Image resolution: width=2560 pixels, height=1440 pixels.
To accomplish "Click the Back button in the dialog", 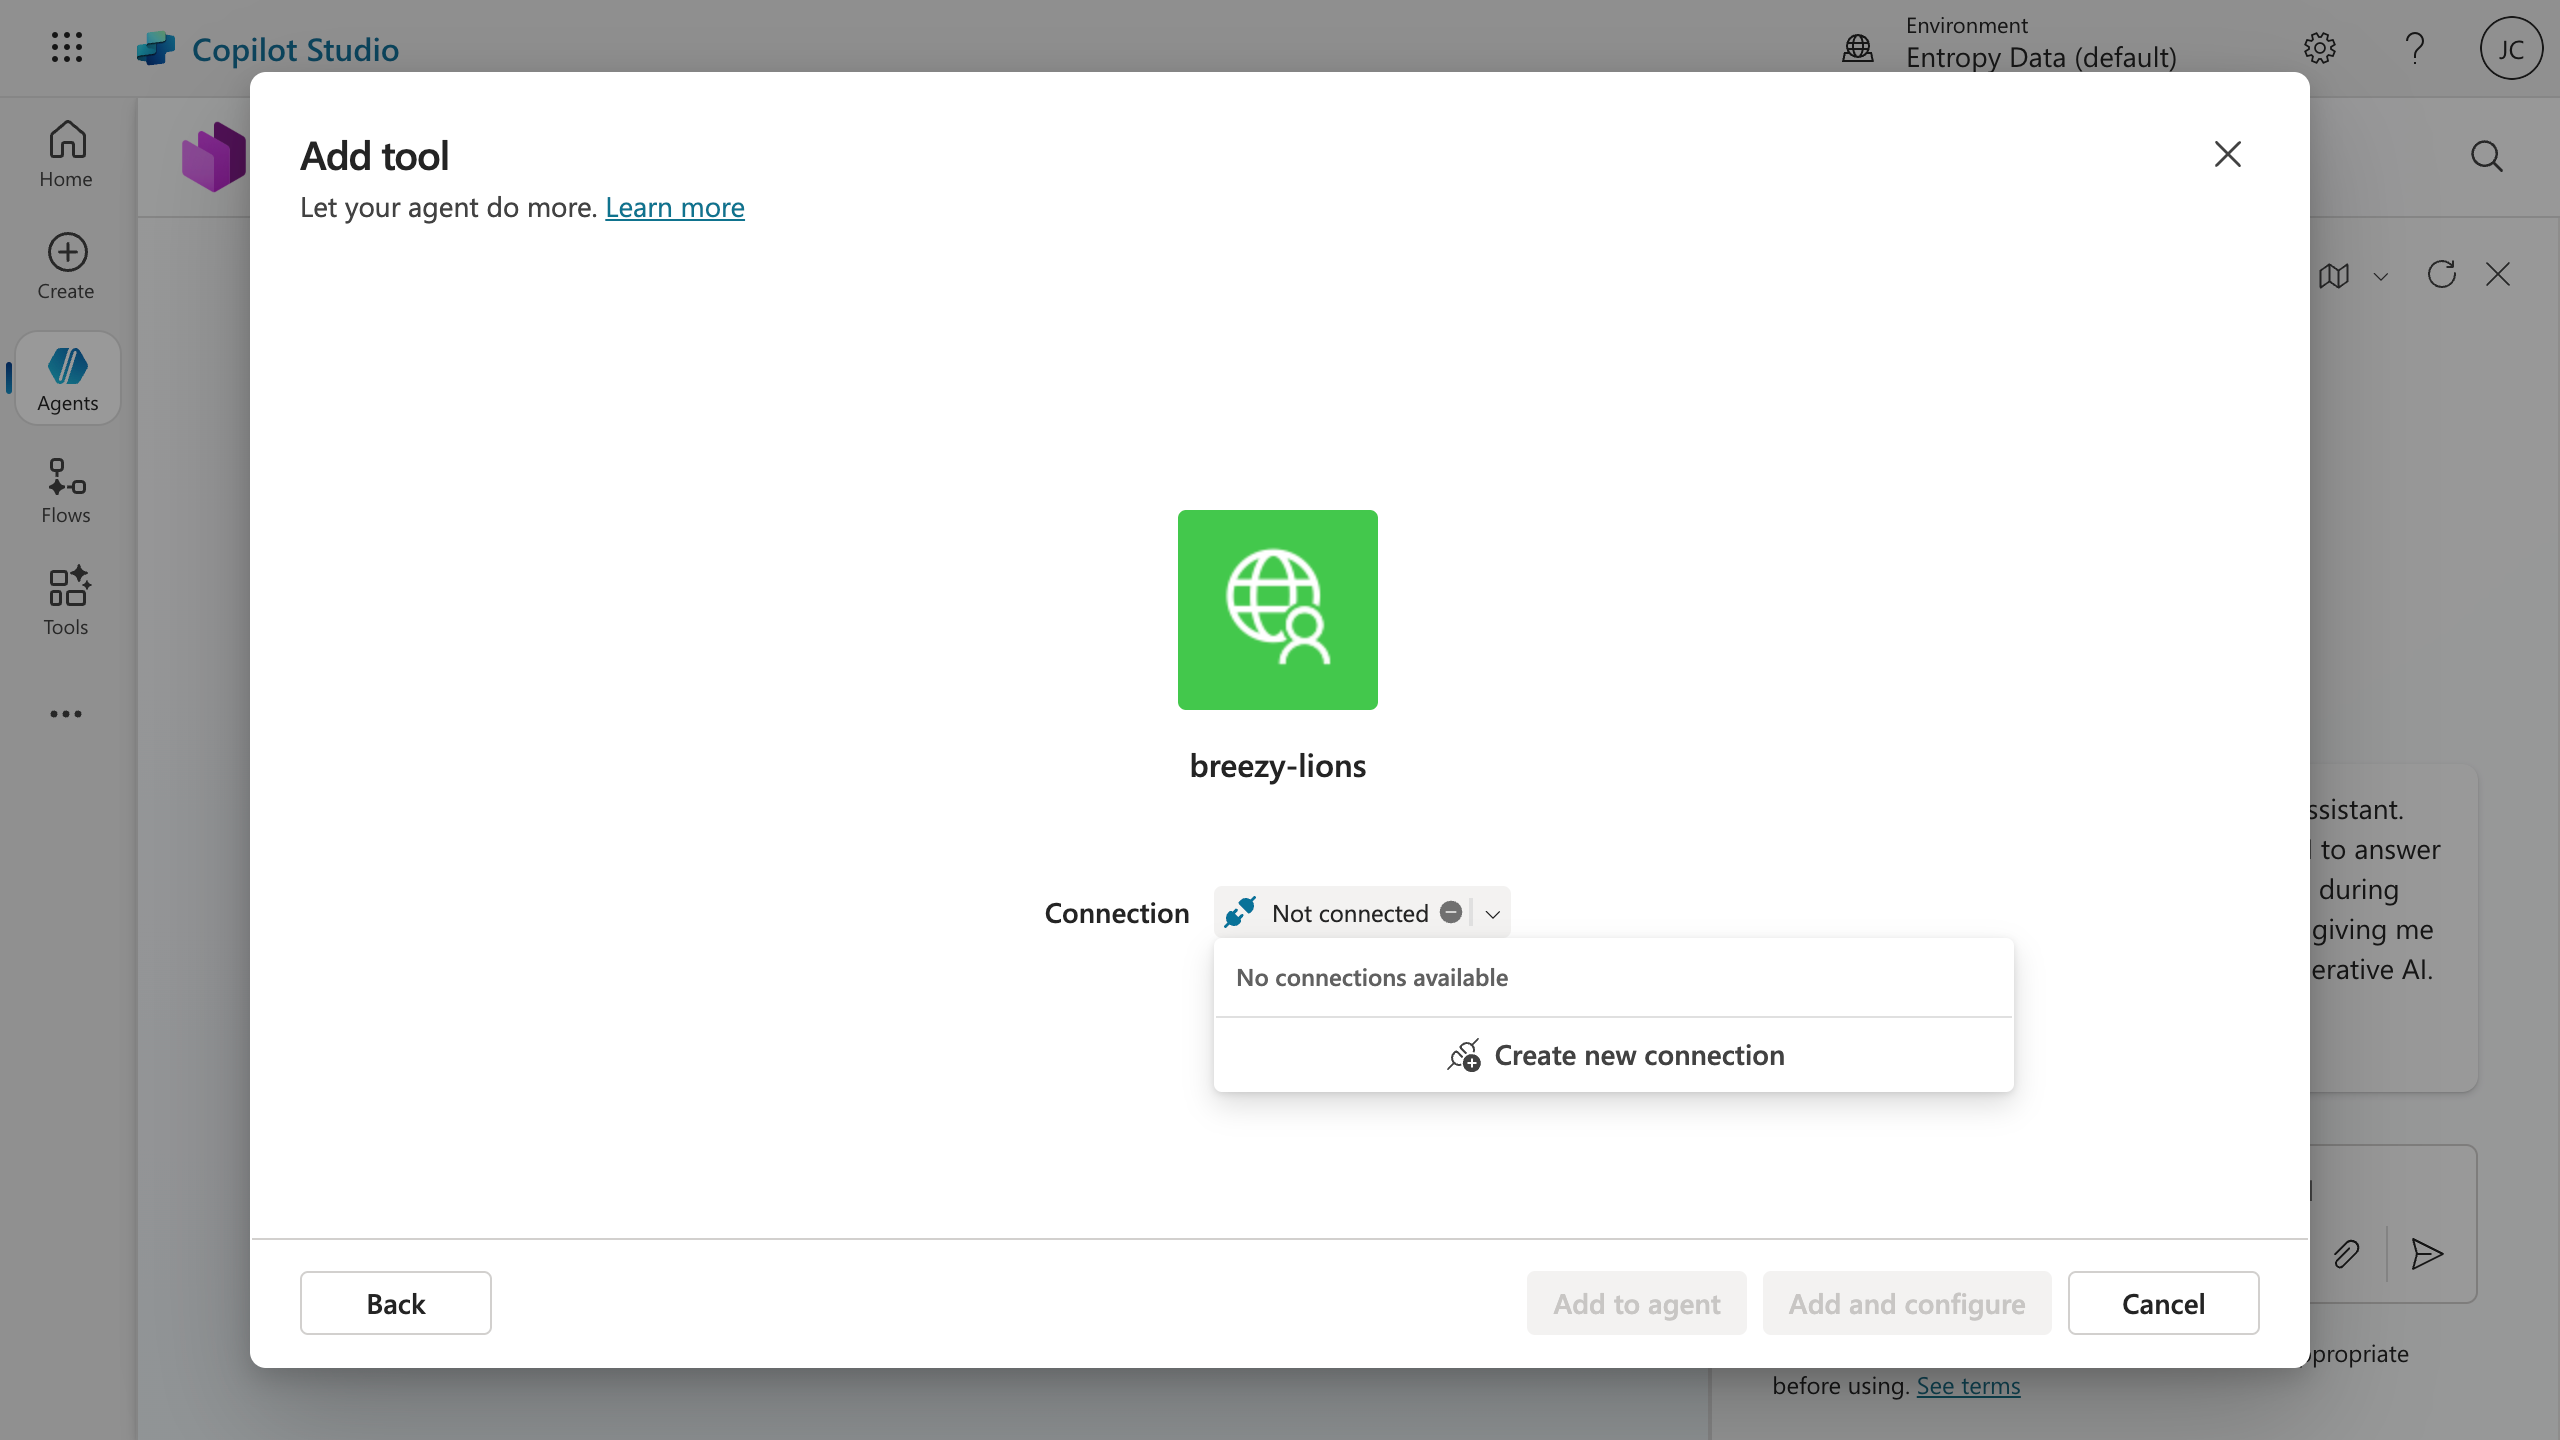I will pyautogui.click(x=395, y=1302).
